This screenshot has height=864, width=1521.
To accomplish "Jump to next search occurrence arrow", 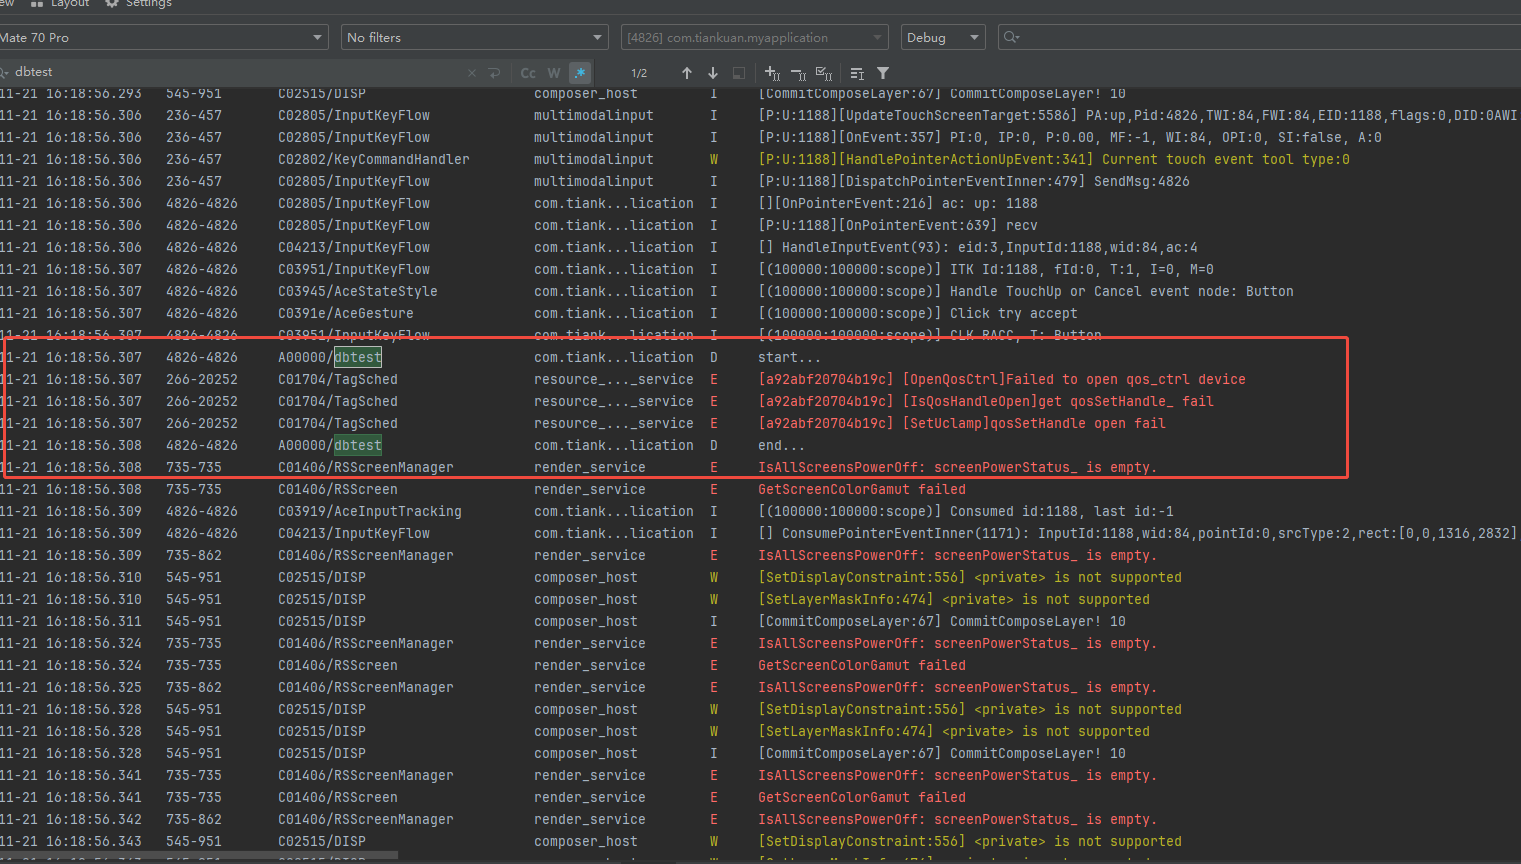I will (713, 73).
